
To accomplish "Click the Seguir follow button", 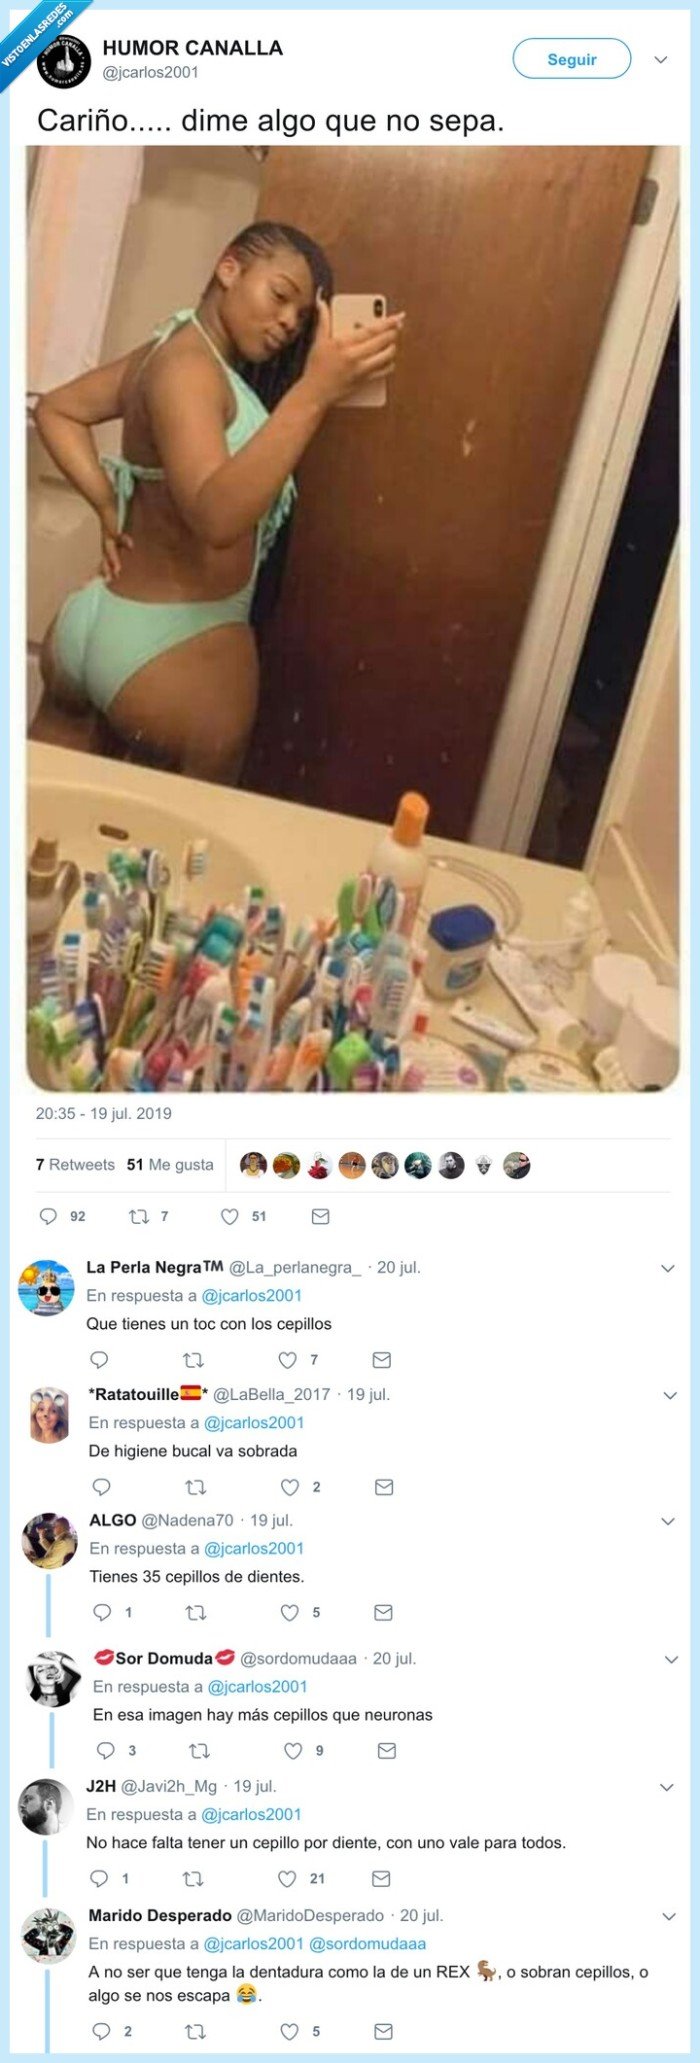I will click(x=571, y=59).
